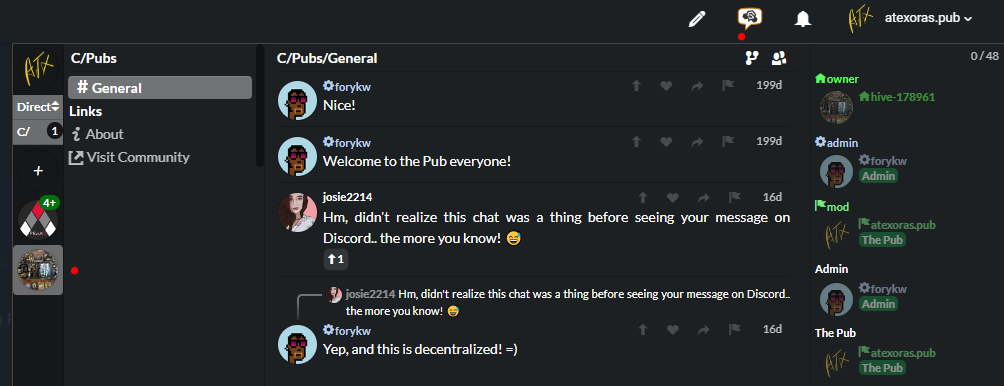The image size is (1004, 386).
Task: Open the notifications bell
Action: (802, 19)
